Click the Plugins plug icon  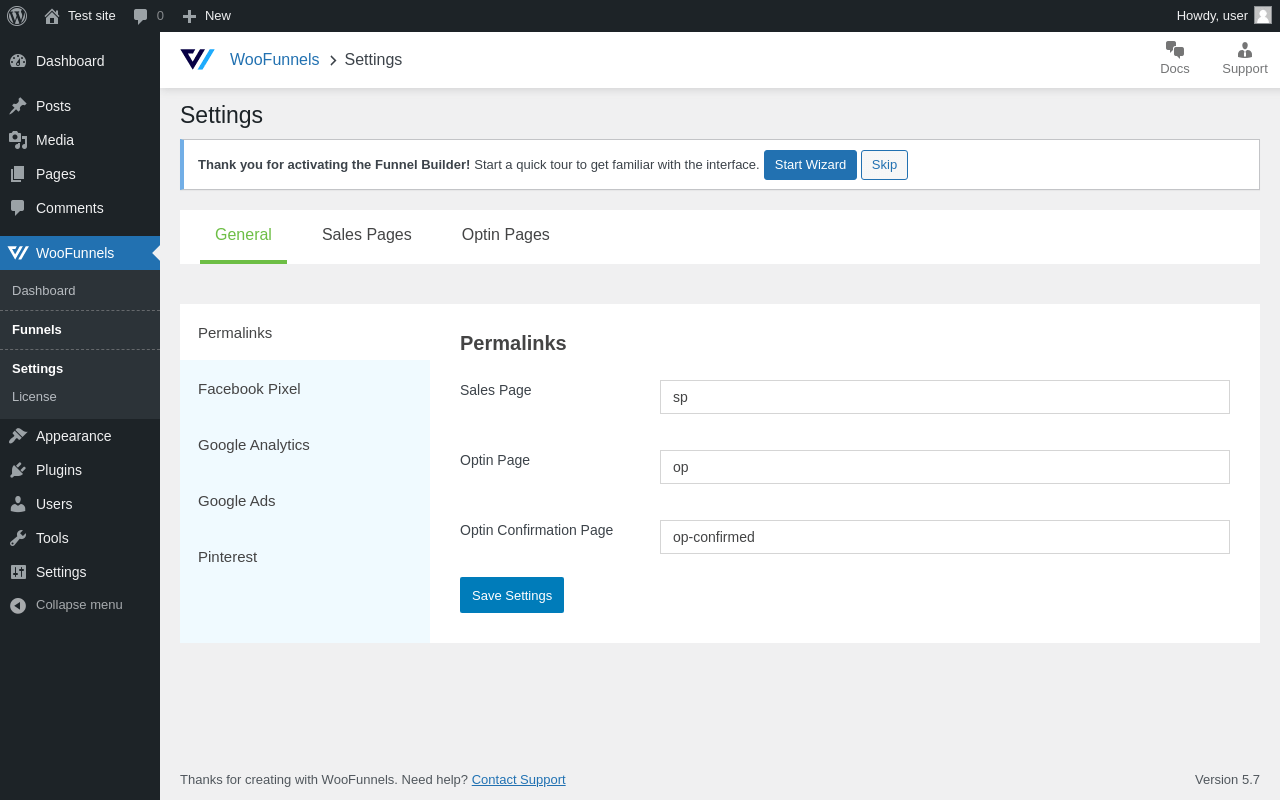click(18, 470)
